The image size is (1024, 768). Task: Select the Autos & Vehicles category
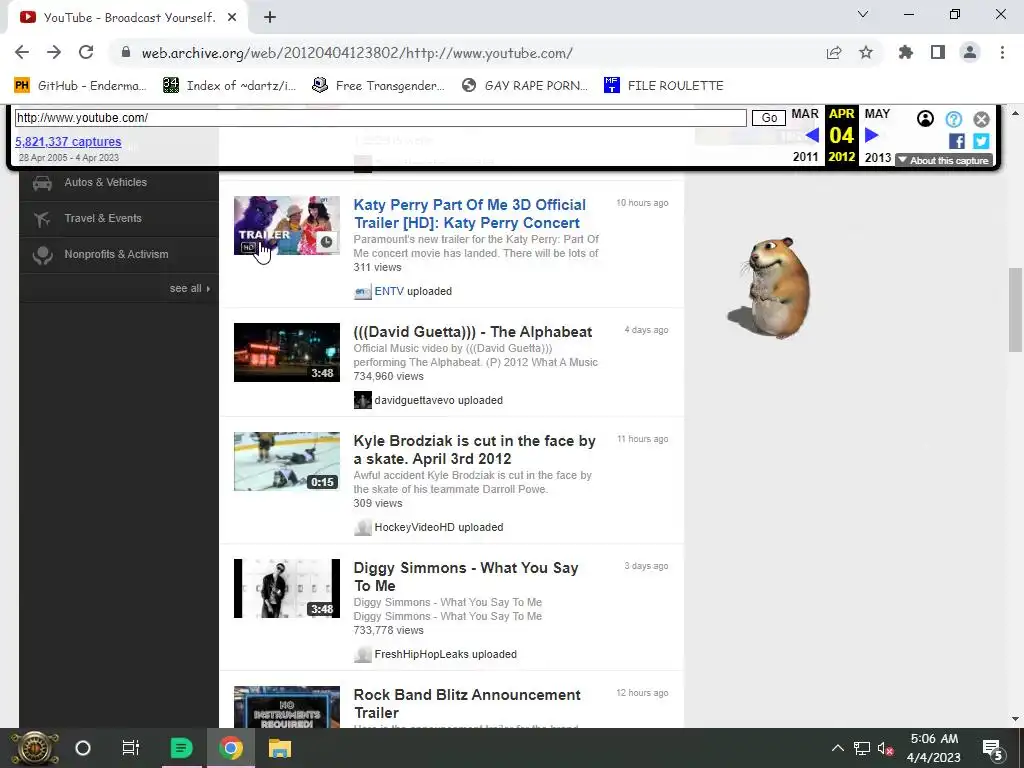click(118, 183)
